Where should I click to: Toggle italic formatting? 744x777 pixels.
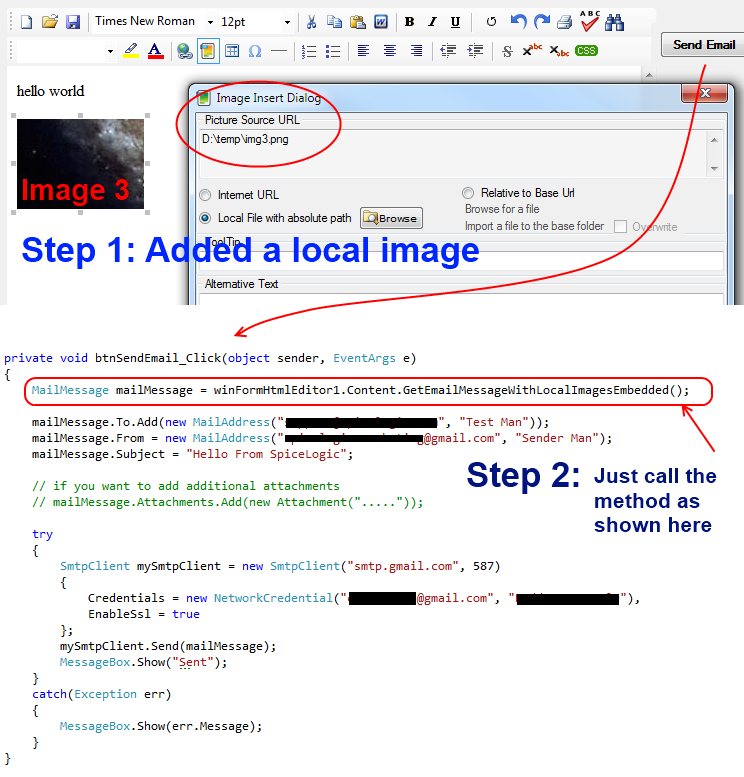point(433,22)
